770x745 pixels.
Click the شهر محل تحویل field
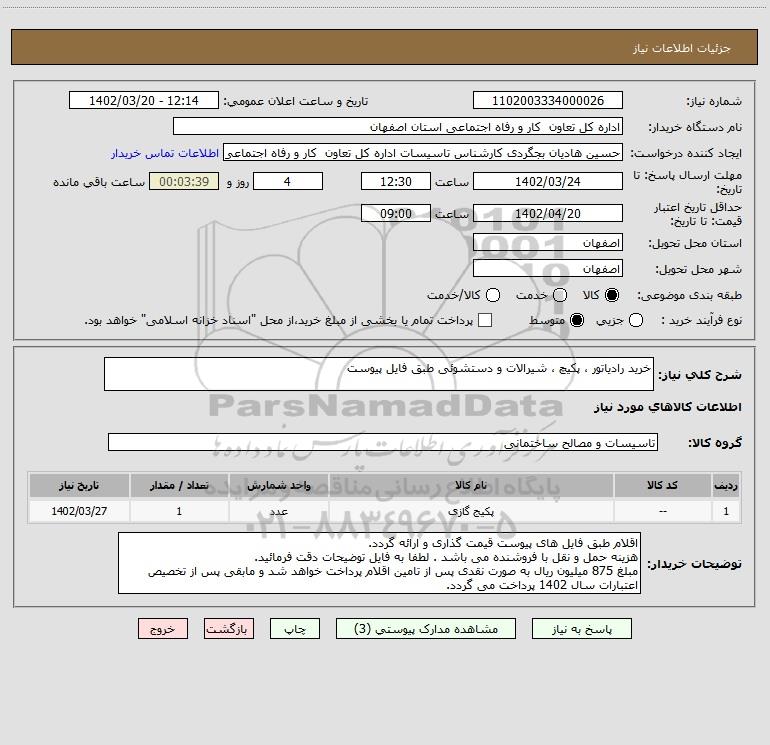click(x=548, y=269)
